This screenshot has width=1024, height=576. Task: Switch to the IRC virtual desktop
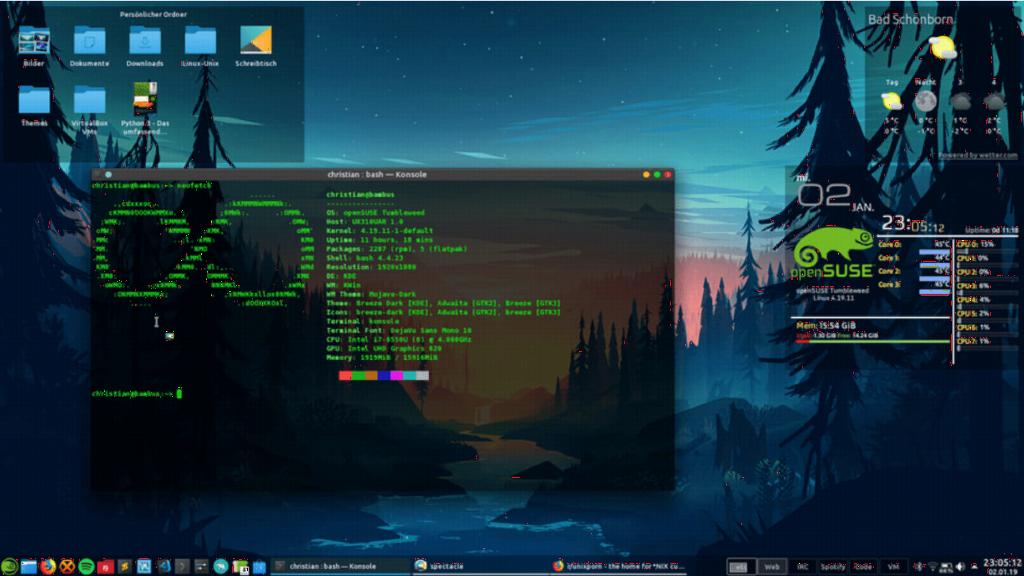point(803,567)
